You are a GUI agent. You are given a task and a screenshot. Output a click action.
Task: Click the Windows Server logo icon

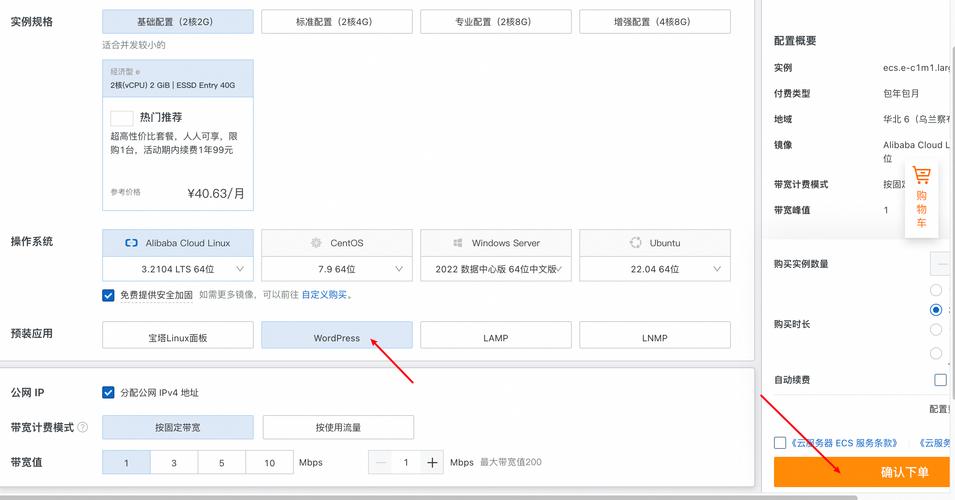tap(457, 243)
